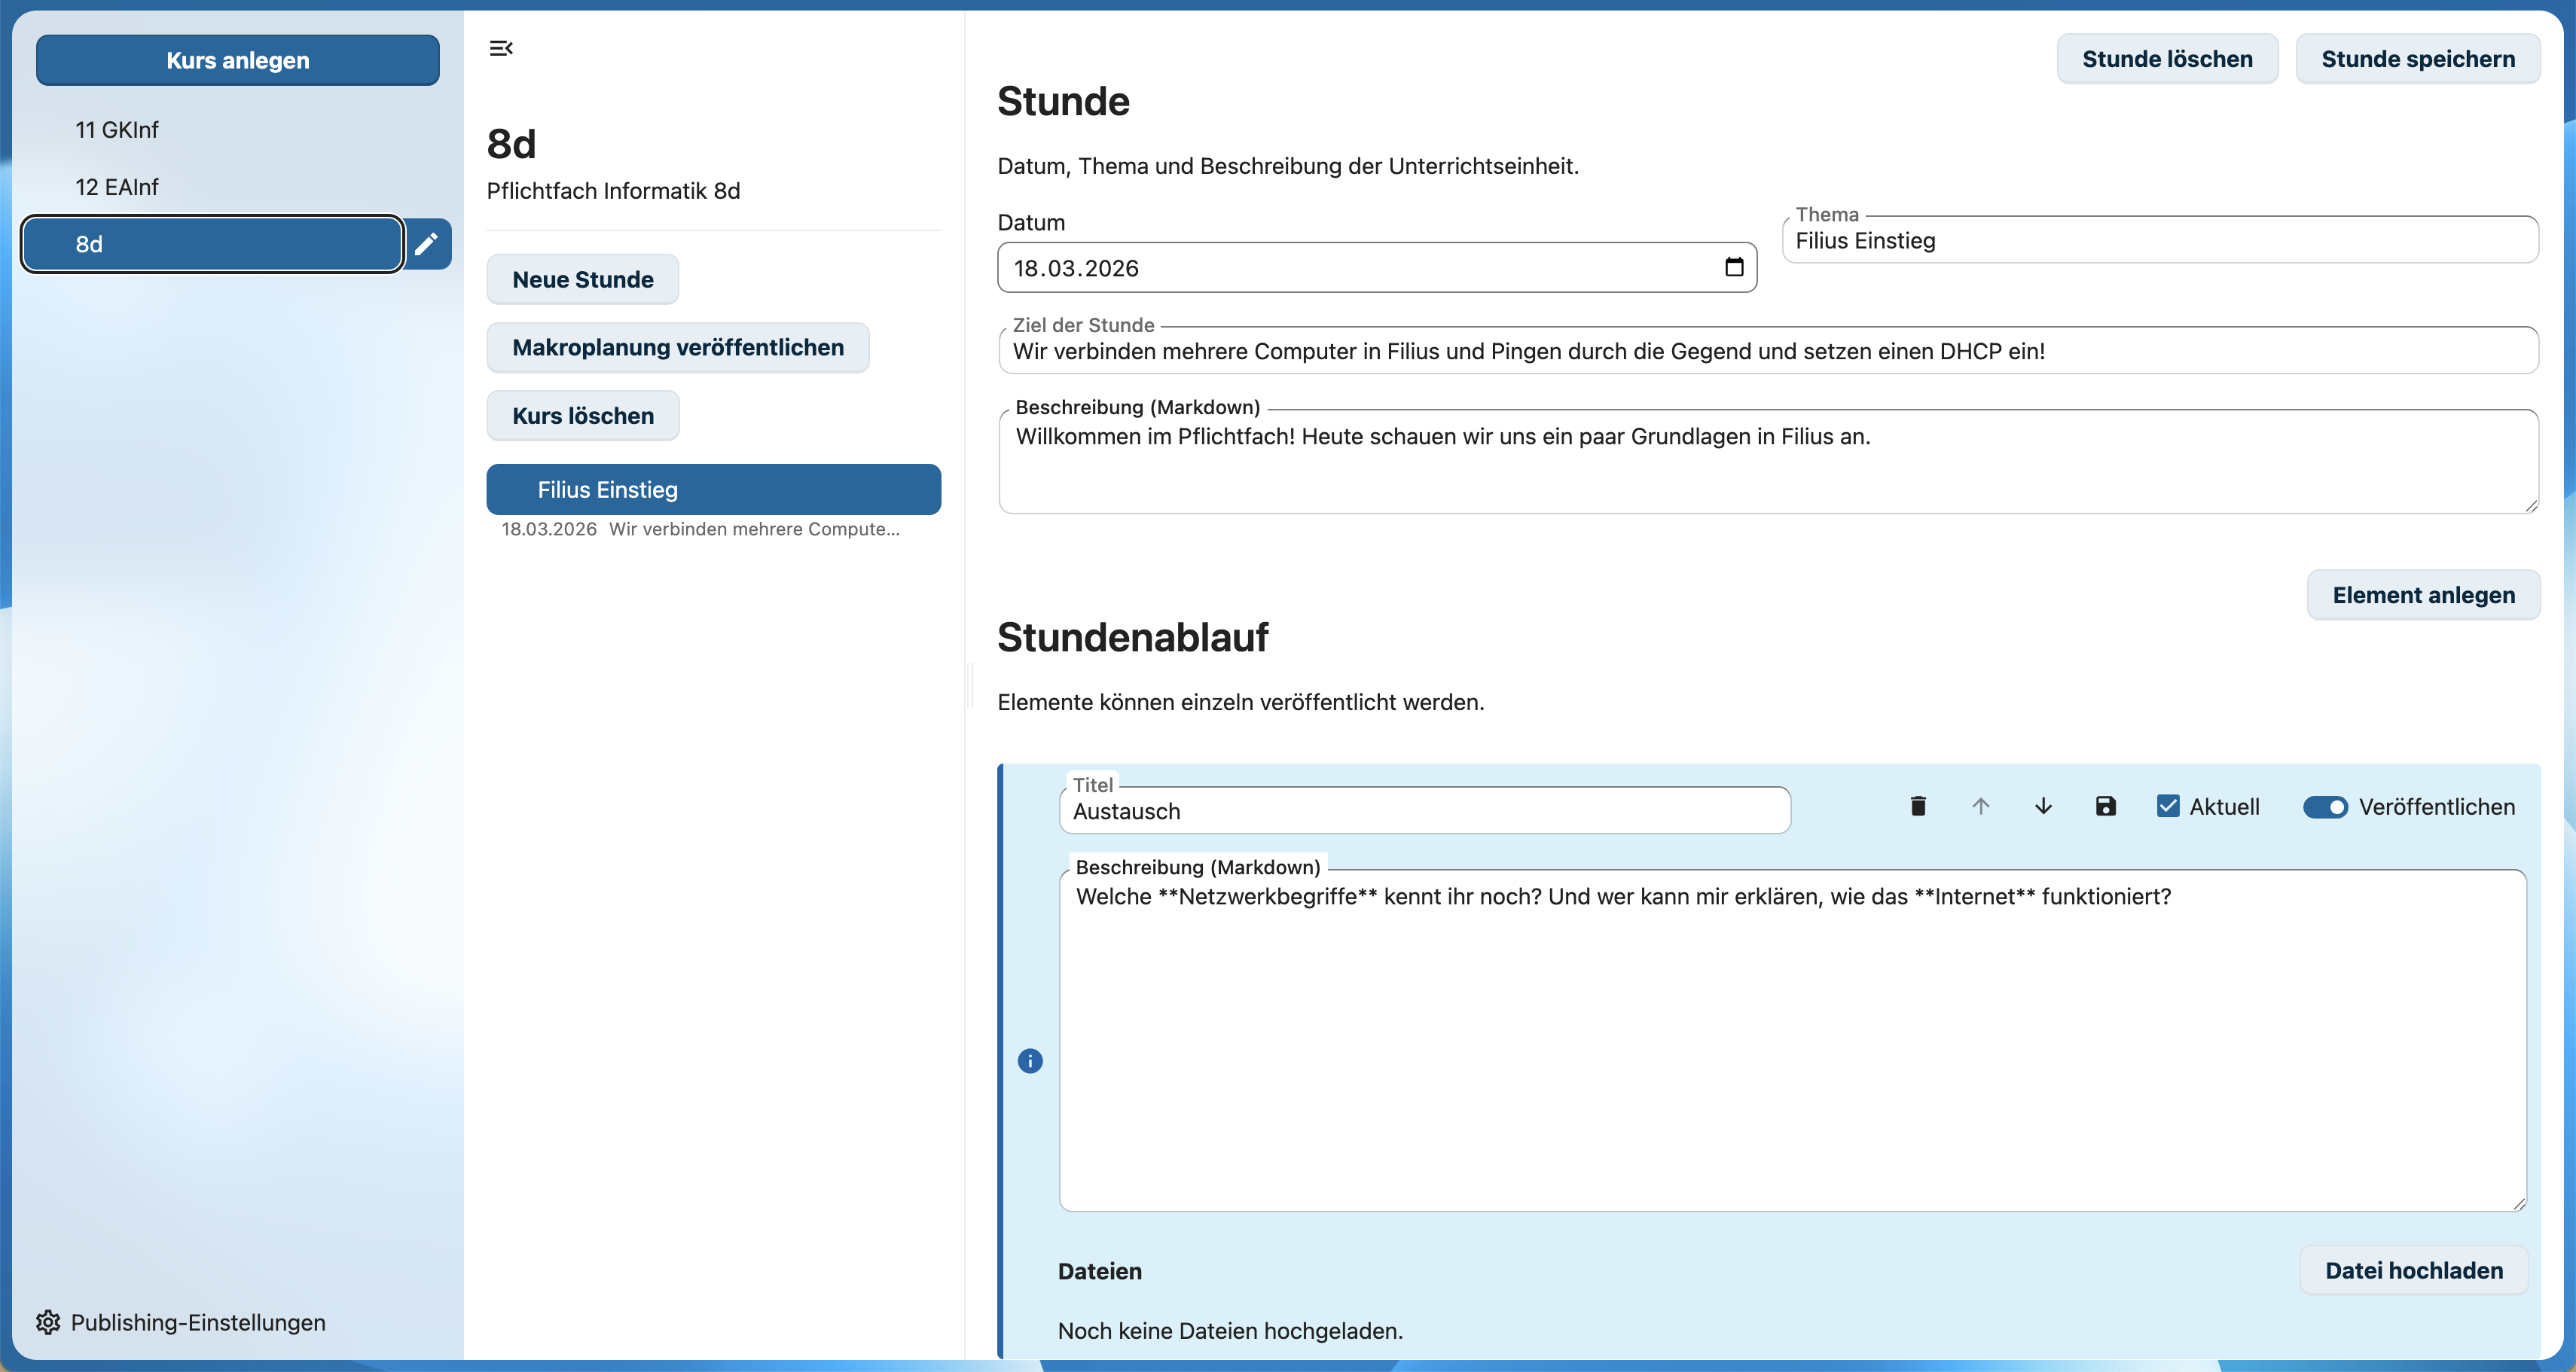Open the calendar picker for Datum
Image resolution: width=2576 pixels, height=1372 pixels.
pos(1736,267)
